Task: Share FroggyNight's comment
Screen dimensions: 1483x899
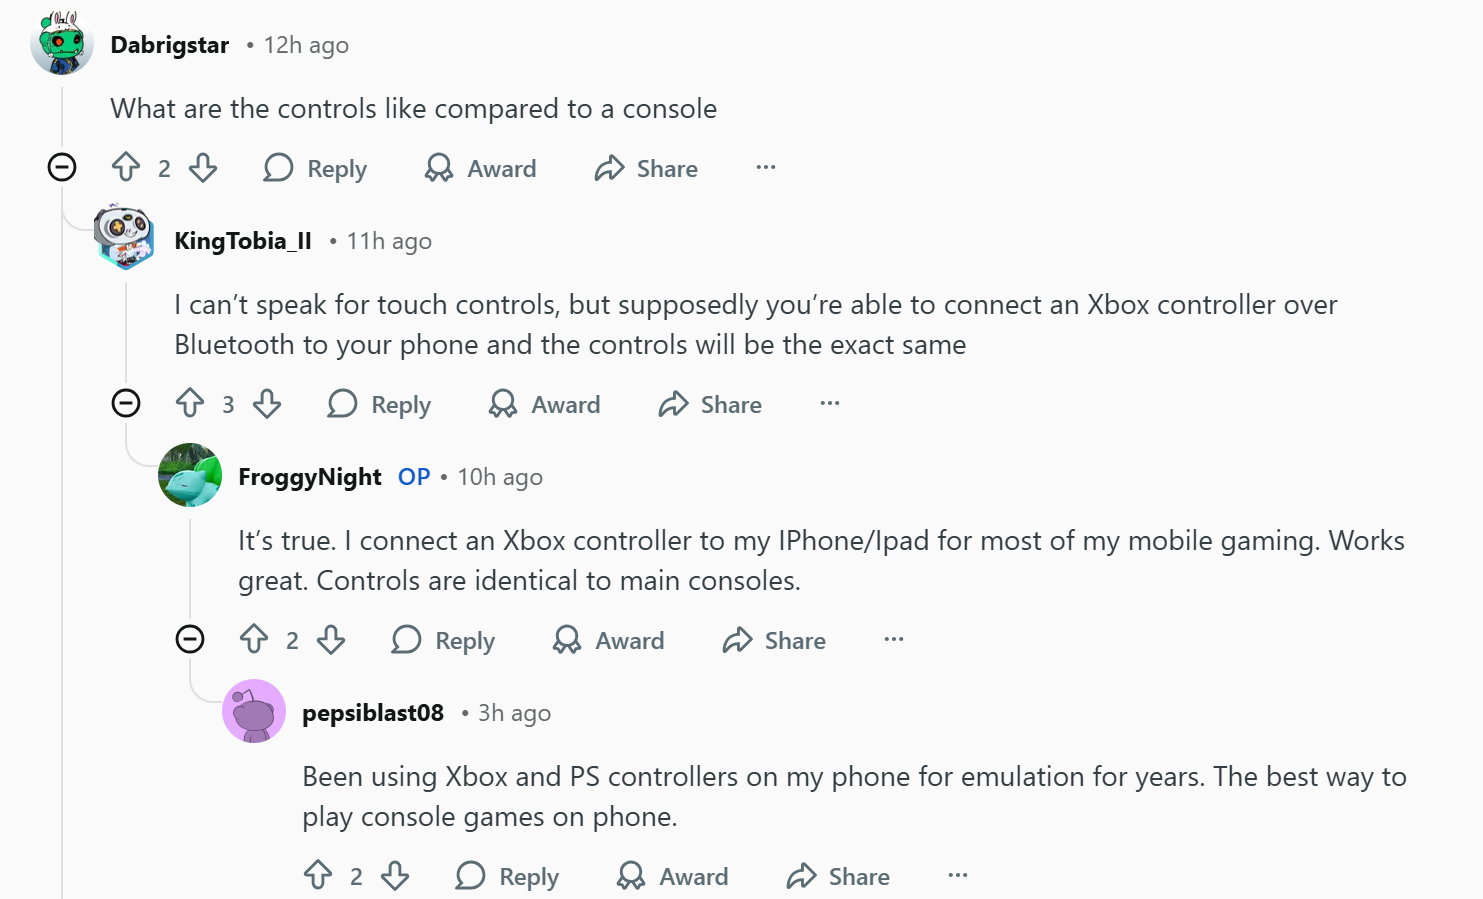Action: point(774,640)
